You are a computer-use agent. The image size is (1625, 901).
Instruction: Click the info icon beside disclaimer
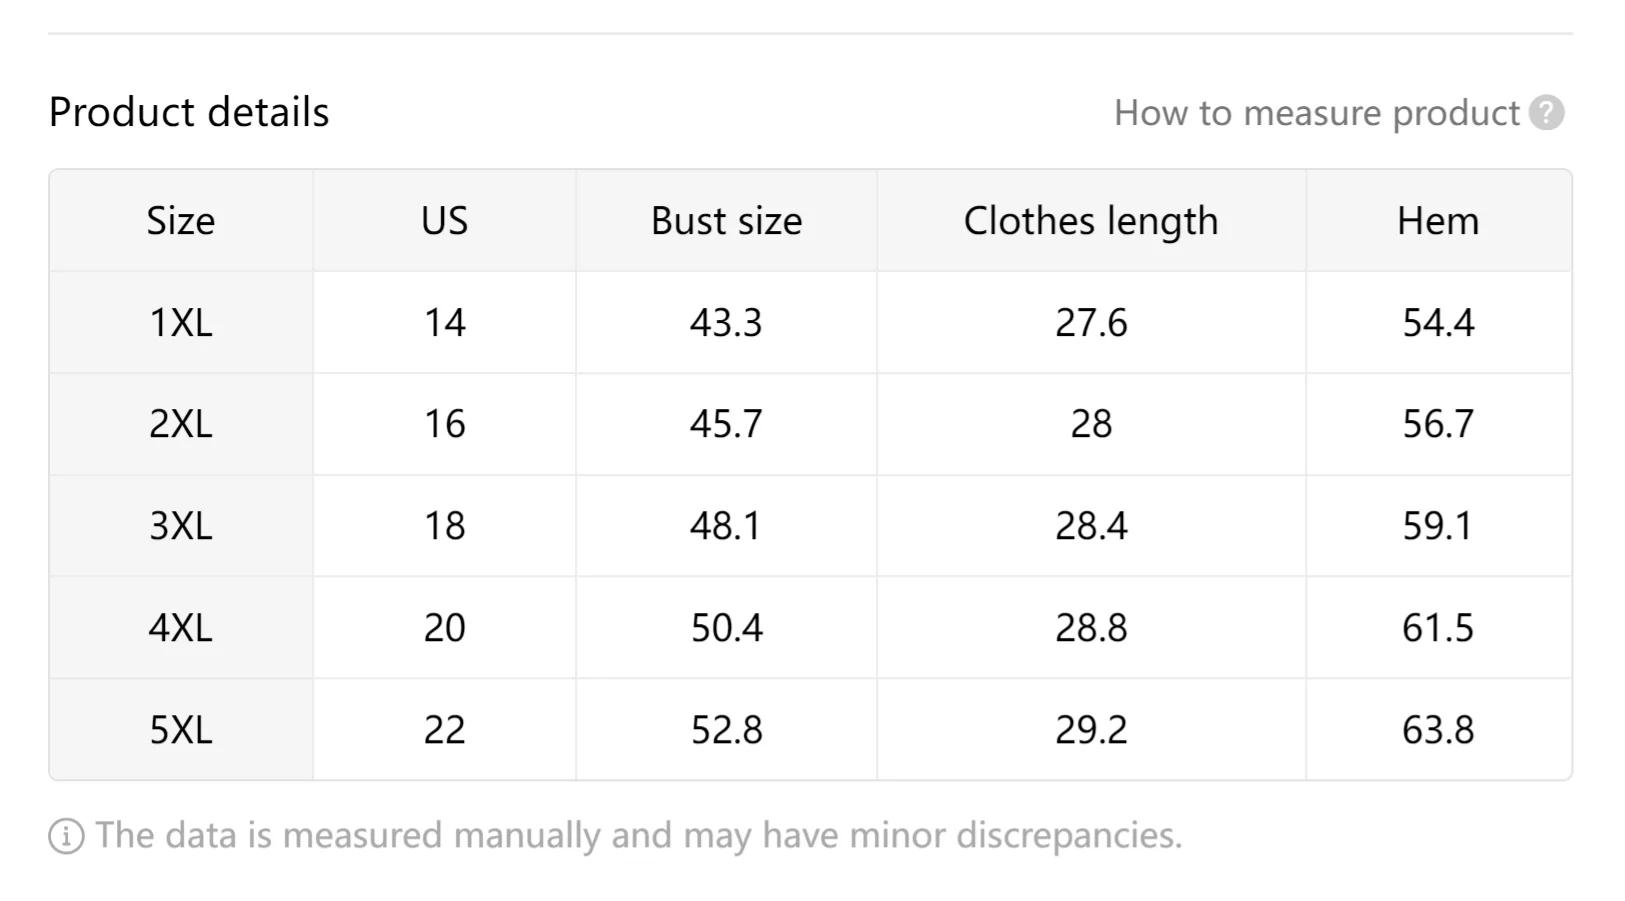[x=66, y=836]
